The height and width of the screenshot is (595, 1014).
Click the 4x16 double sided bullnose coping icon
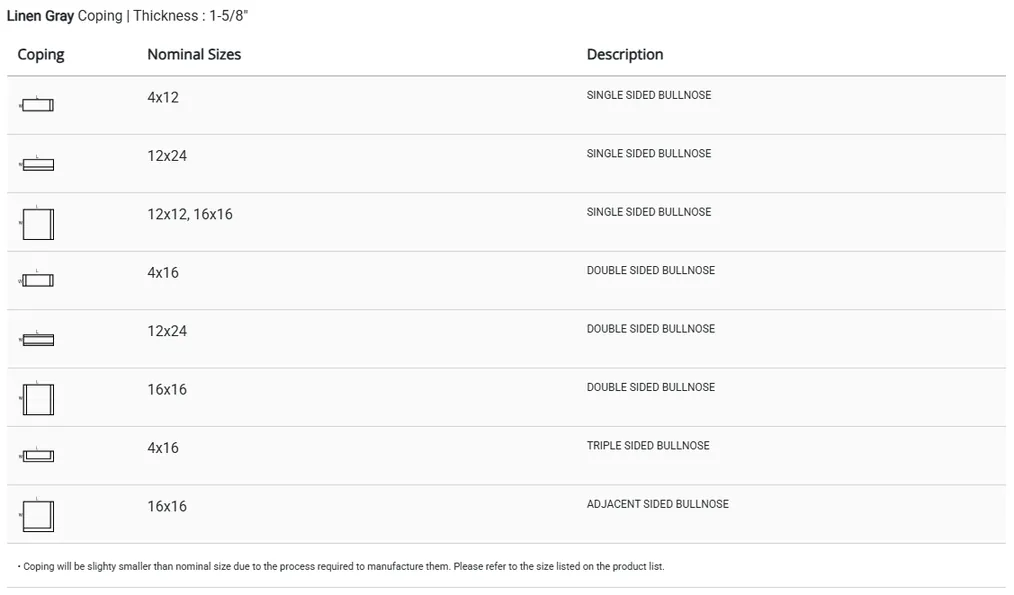38,281
